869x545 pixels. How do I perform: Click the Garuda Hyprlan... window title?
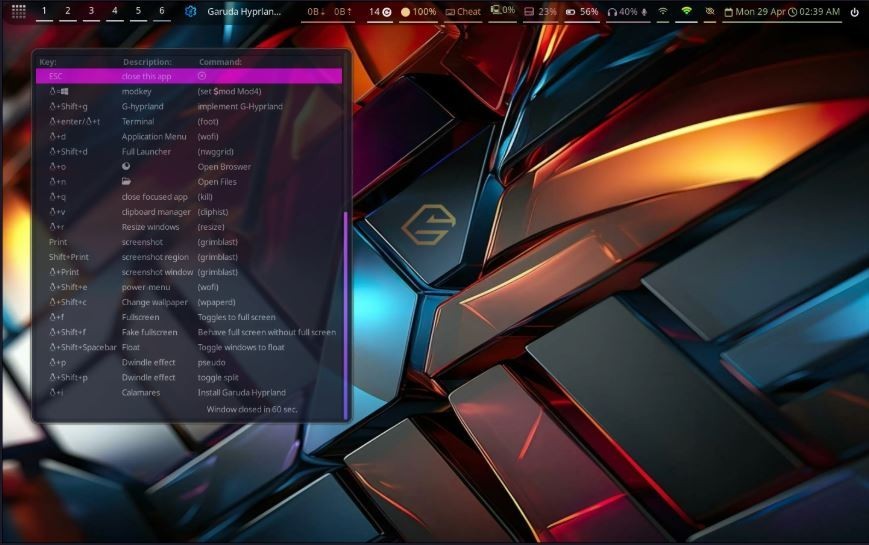tap(244, 11)
